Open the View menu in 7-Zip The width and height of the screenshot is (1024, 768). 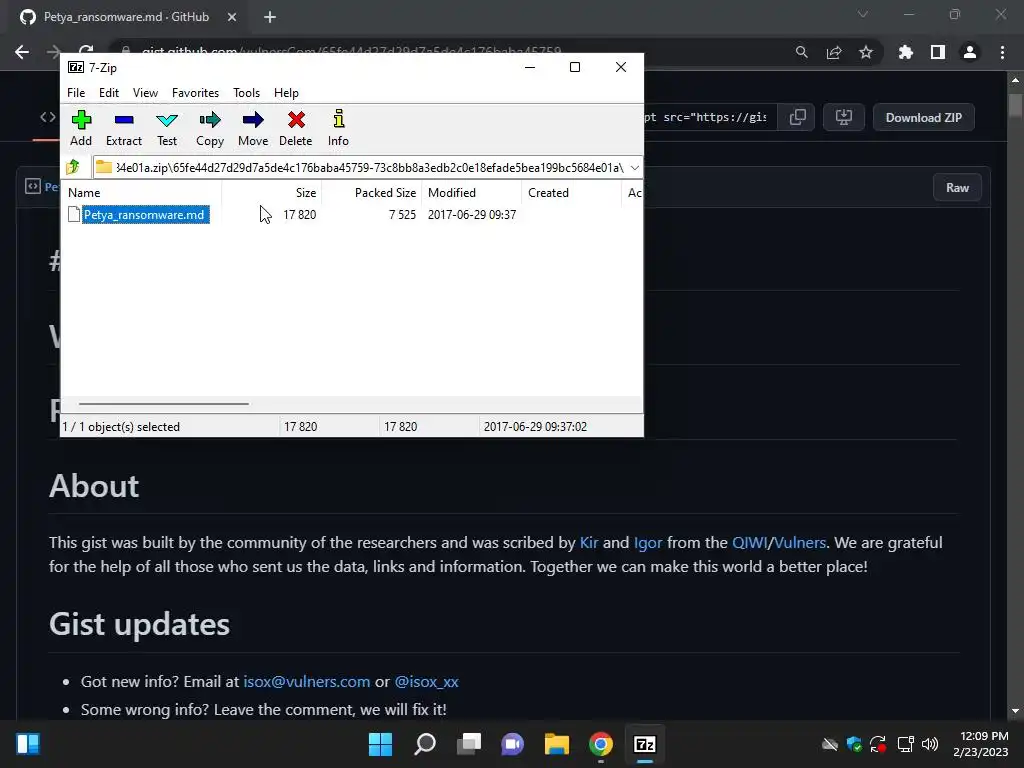click(x=145, y=93)
